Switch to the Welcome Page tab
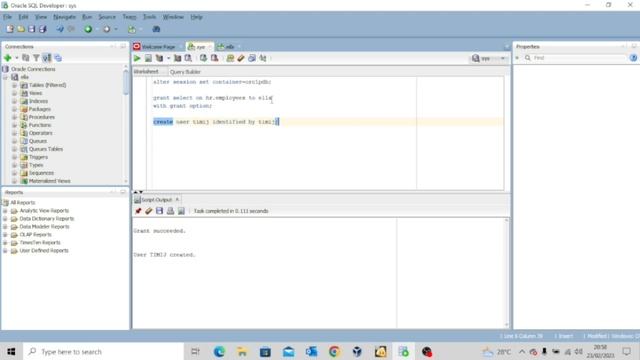640x360 pixels. point(157,47)
